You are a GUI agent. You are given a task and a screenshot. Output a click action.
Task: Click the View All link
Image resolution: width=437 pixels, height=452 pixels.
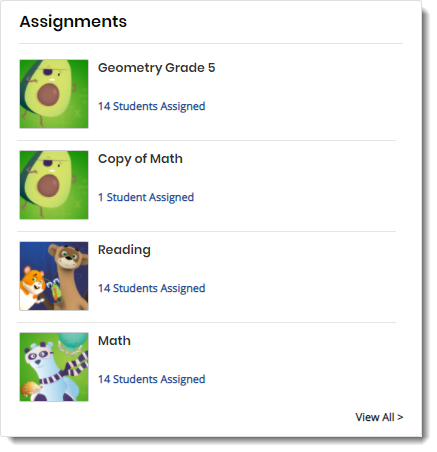(379, 417)
